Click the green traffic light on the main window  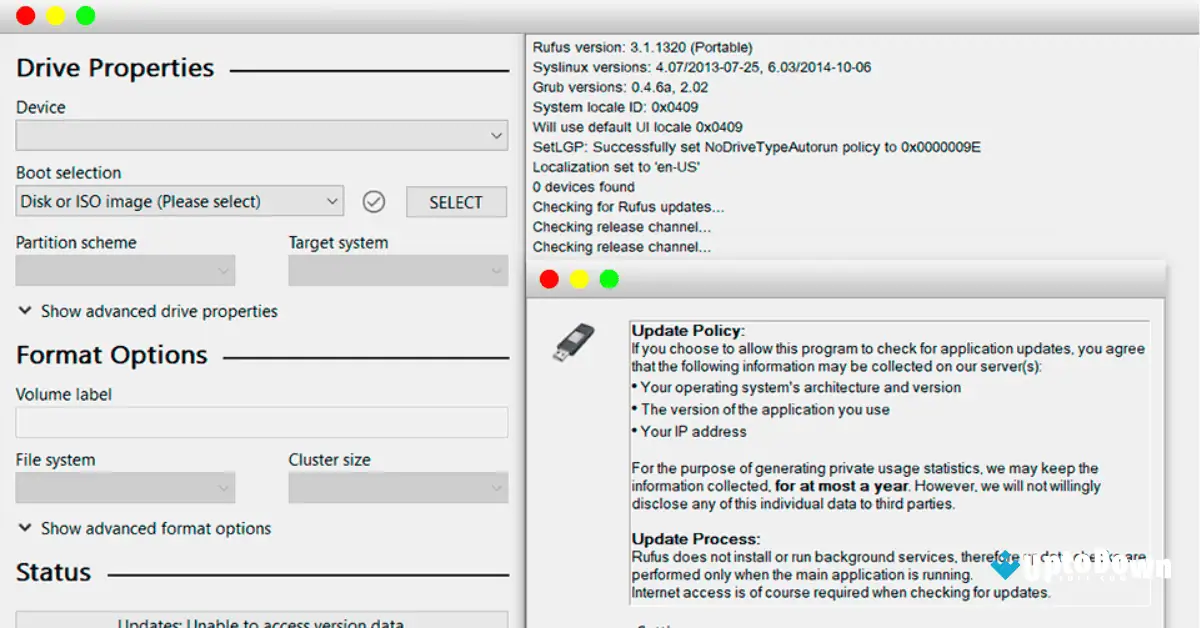click(85, 15)
